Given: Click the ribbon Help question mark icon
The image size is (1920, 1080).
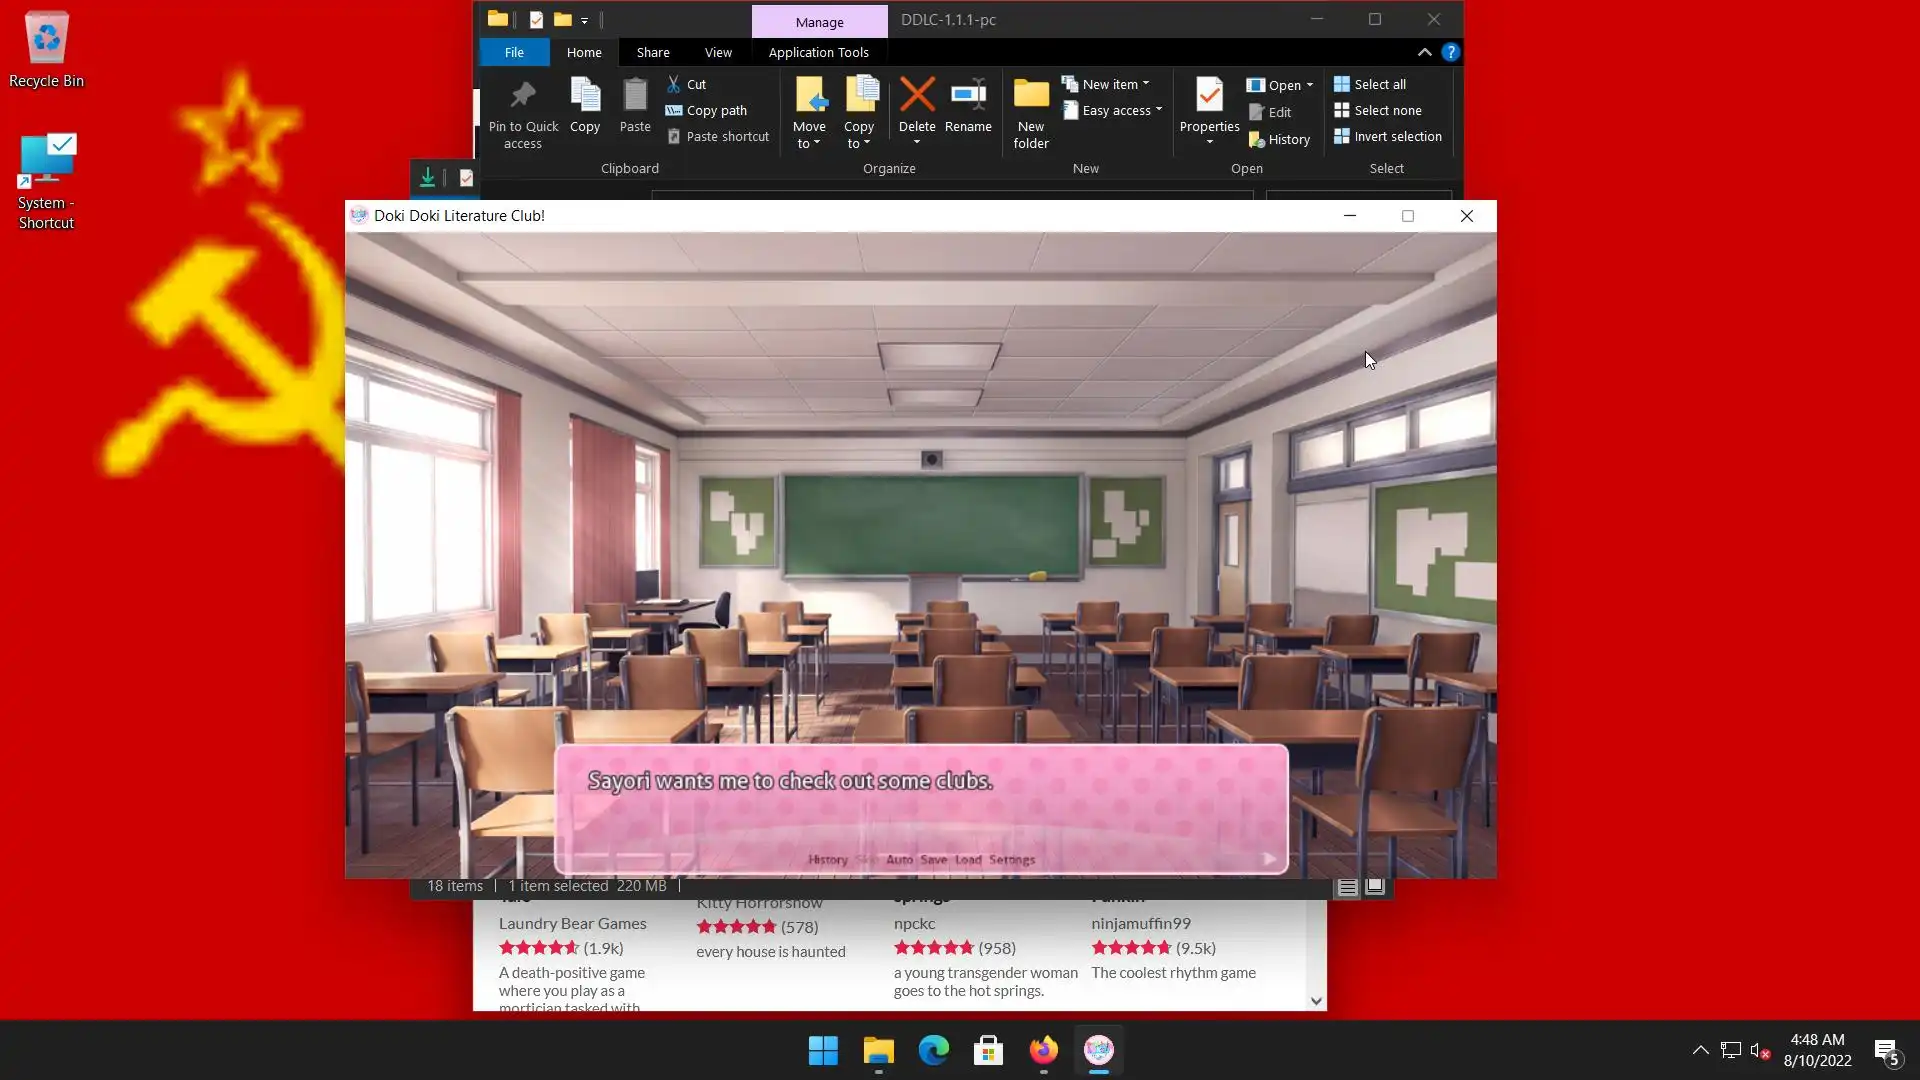Looking at the screenshot, I should point(1450,52).
